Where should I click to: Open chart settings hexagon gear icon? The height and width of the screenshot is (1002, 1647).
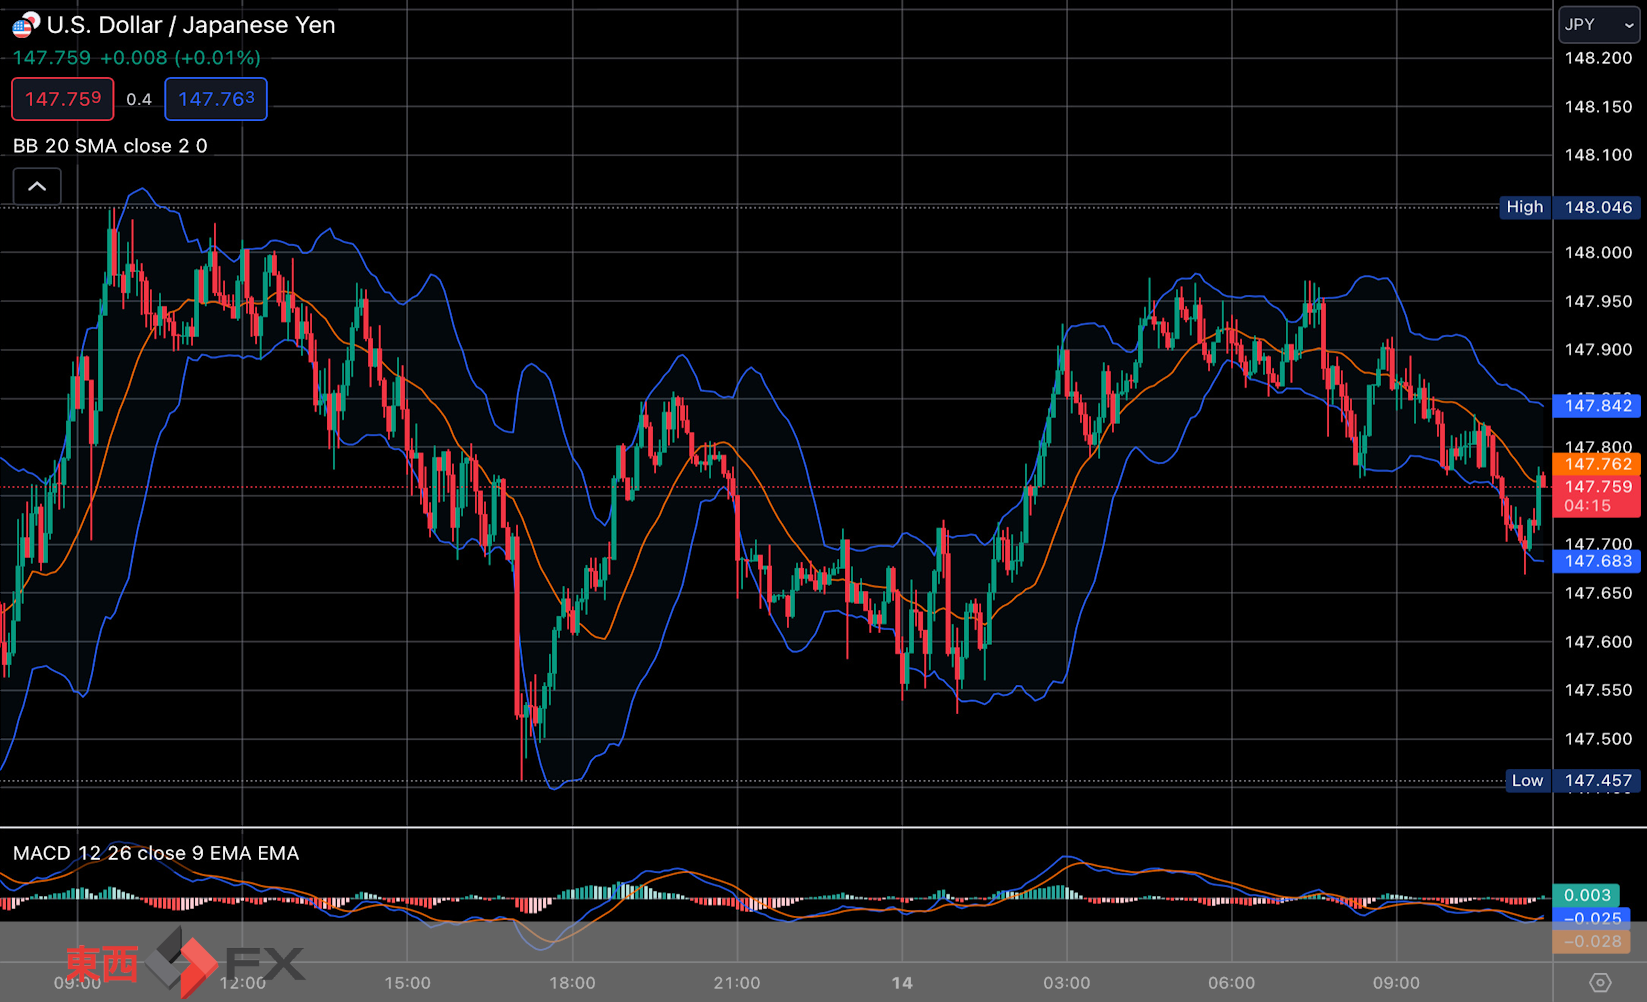click(x=1600, y=983)
